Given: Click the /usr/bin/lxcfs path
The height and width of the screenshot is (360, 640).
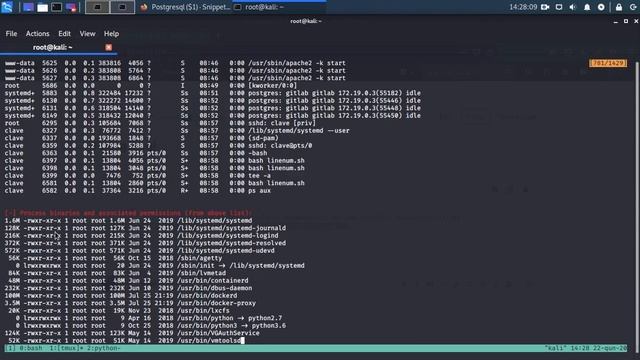Looking at the screenshot, I should tap(203, 311).
